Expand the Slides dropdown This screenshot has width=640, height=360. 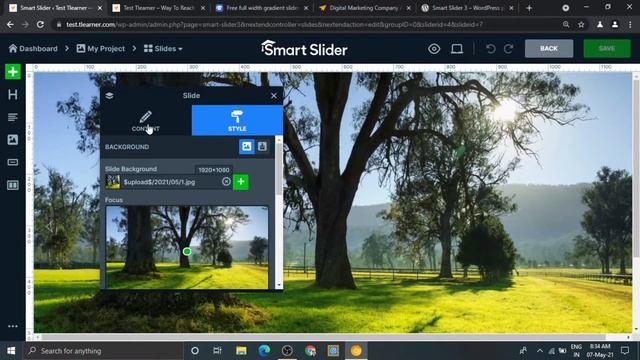click(x=163, y=49)
